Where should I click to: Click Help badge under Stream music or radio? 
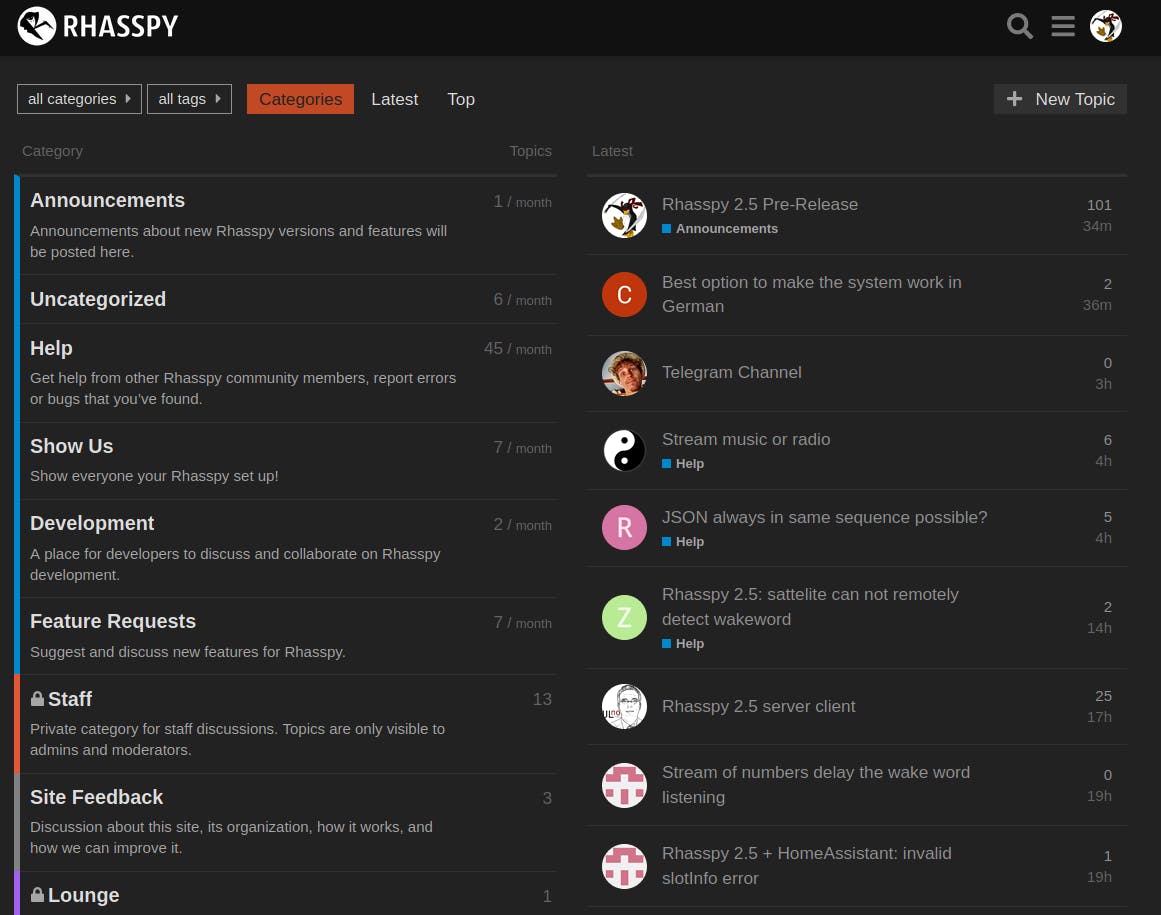click(x=683, y=463)
